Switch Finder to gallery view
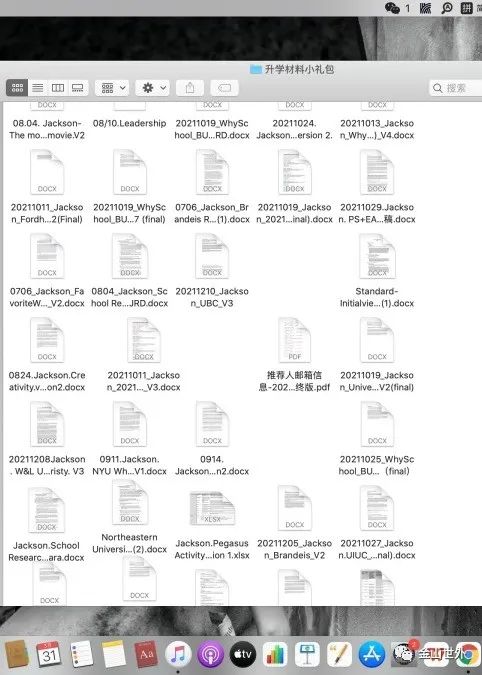Image resolution: width=482 pixels, height=675 pixels. [x=78, y=88]
